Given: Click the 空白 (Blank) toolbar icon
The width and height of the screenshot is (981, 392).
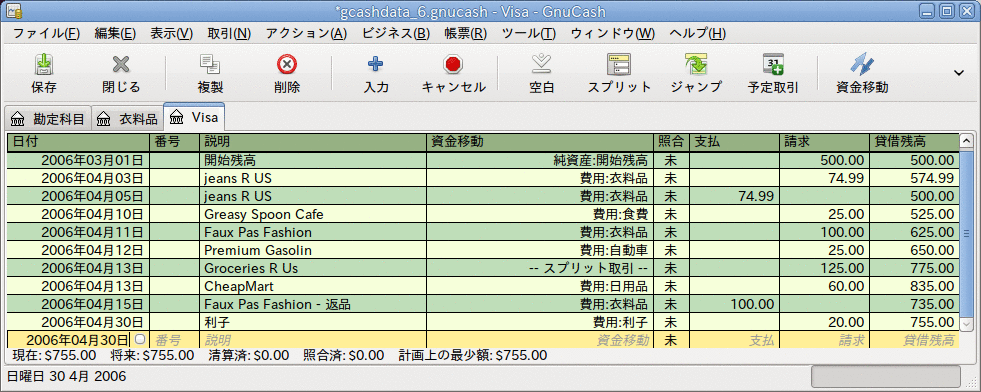Looking at the screenshot, I should [542, 64].
